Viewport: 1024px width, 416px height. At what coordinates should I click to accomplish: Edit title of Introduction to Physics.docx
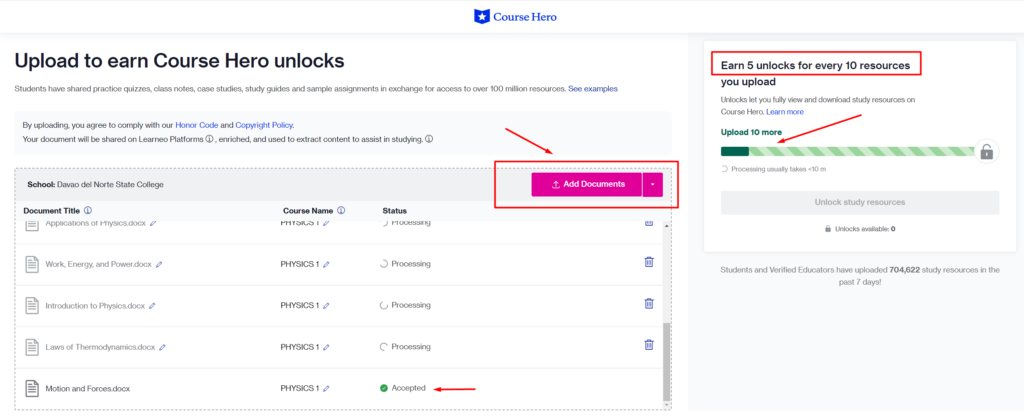pyautogui.click(x=152, y=306)
